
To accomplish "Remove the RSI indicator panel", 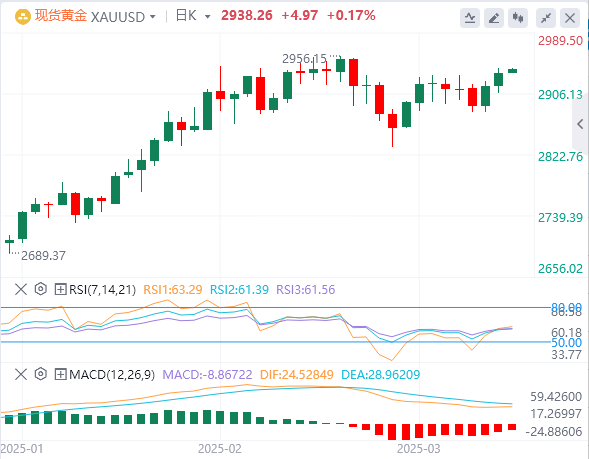I will coord(21,290).
